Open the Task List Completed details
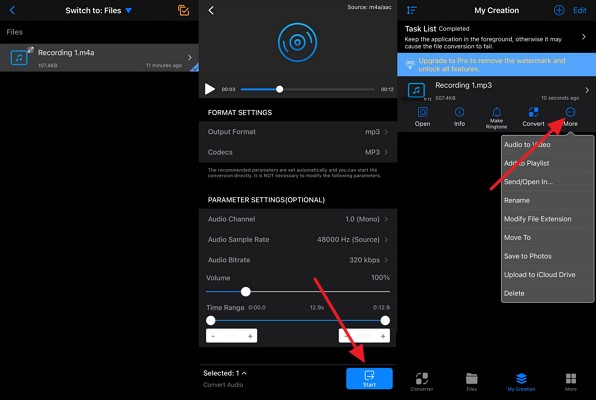Image resolution: width=596 pixels, height=400 pixels. click(x=496, y=37)
